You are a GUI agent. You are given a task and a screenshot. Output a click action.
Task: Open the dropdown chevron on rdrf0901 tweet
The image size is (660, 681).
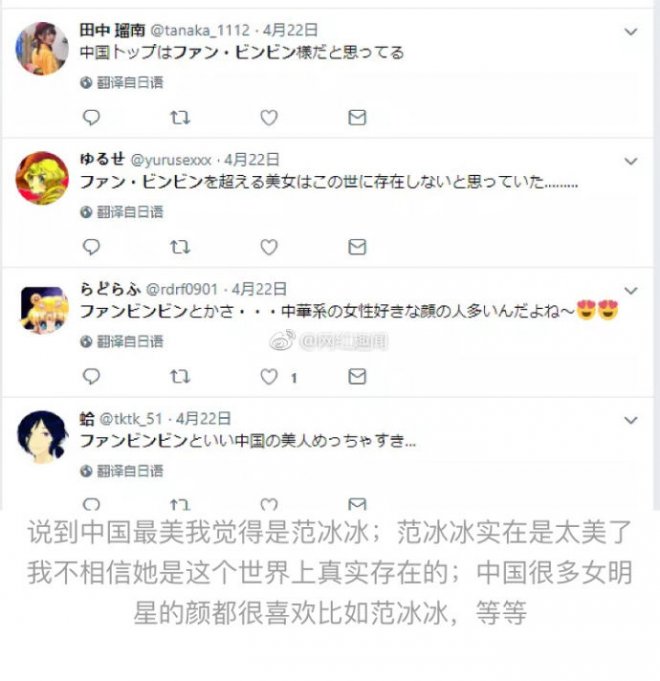click(x=630, y=291)
